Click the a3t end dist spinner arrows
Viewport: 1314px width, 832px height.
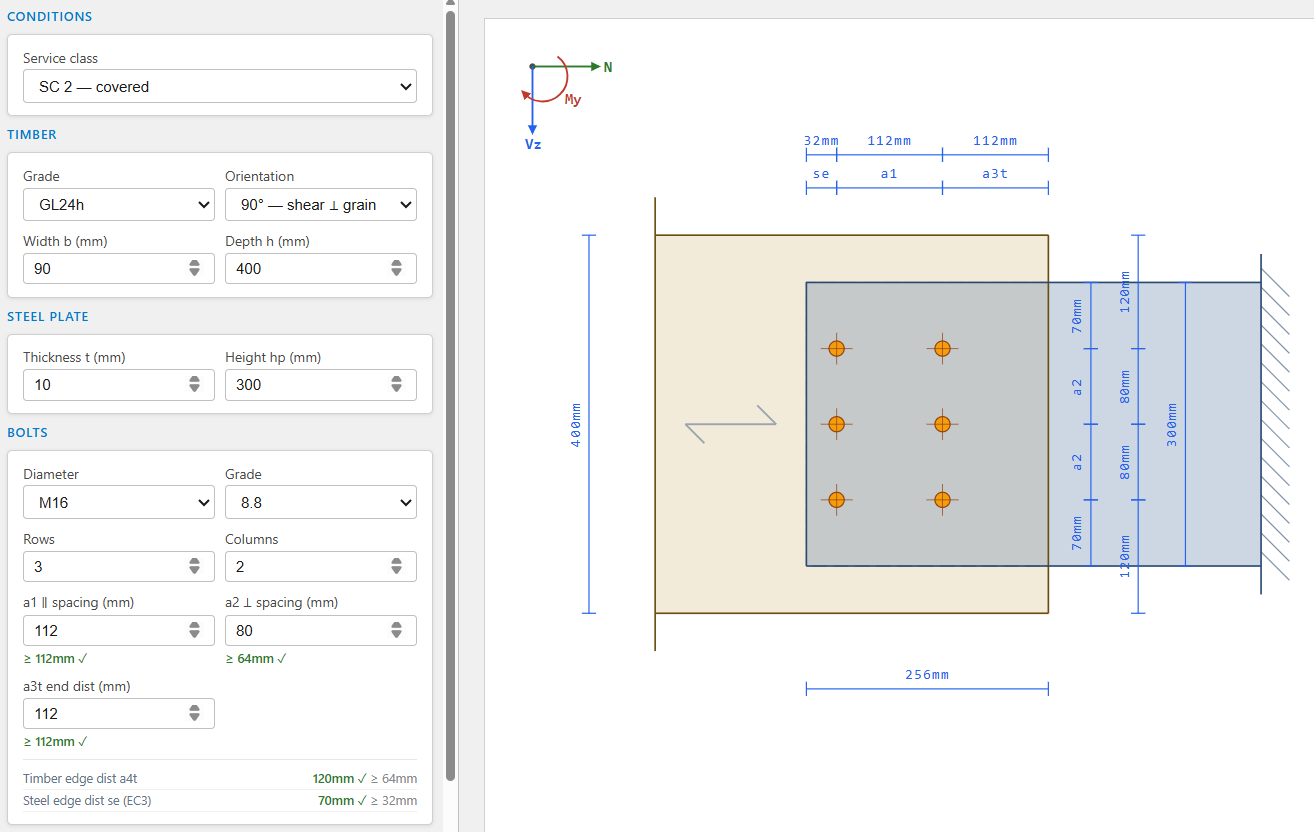pos(194,713)
